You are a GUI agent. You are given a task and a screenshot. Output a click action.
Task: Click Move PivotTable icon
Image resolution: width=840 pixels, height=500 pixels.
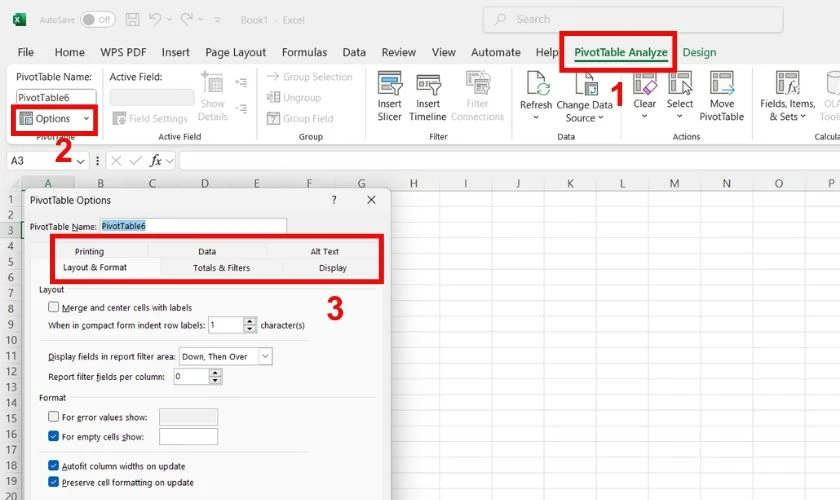point(722,83)
